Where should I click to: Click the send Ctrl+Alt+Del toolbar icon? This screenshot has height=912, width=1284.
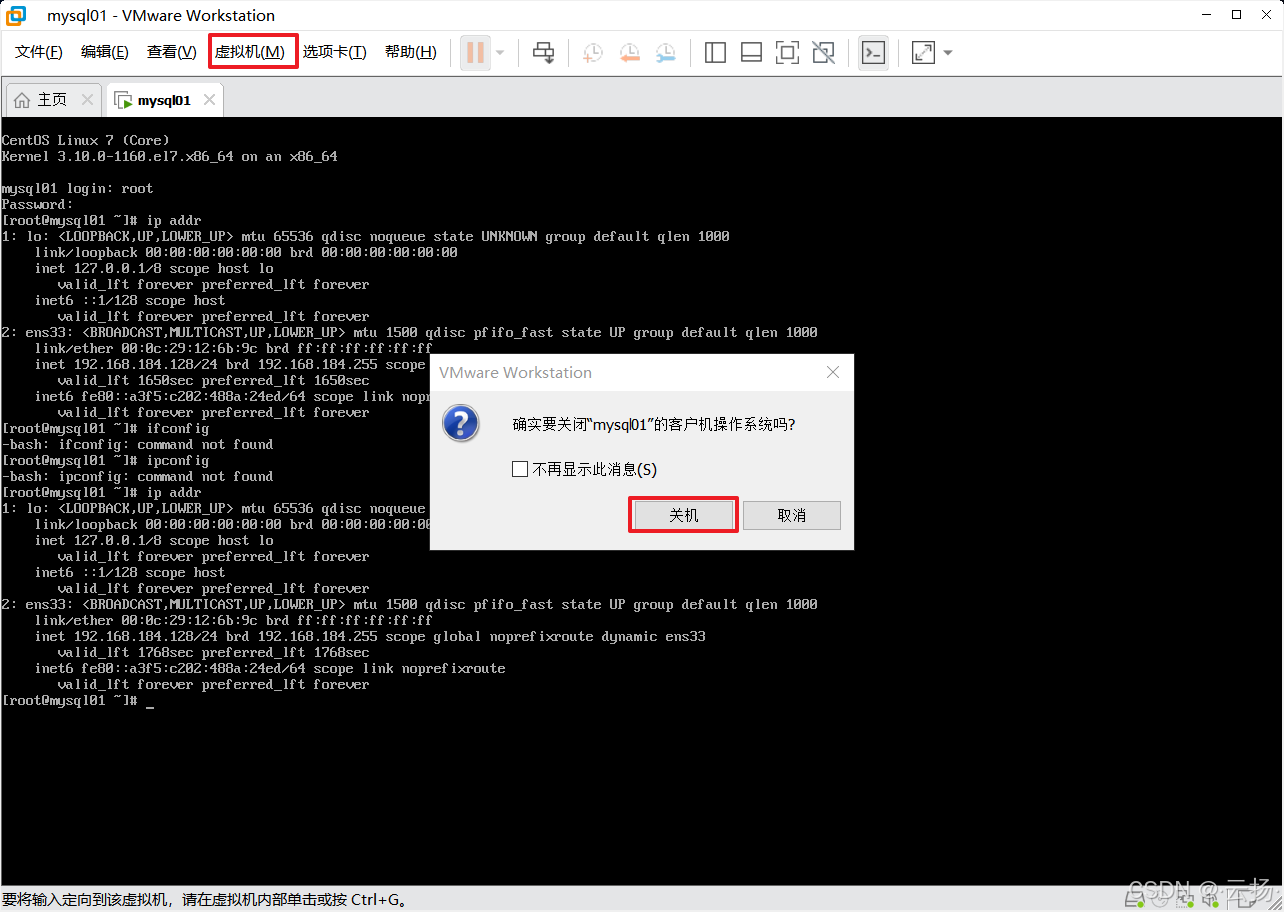543,52
